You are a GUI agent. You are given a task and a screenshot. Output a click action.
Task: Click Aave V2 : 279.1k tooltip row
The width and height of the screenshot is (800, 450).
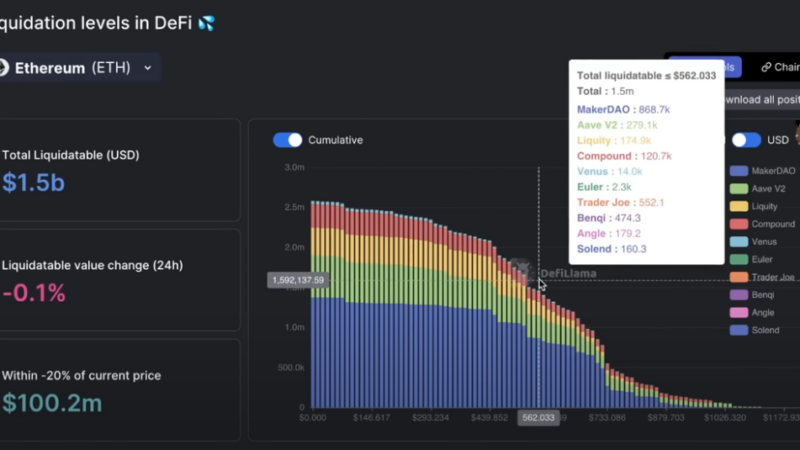coord(617,125)
